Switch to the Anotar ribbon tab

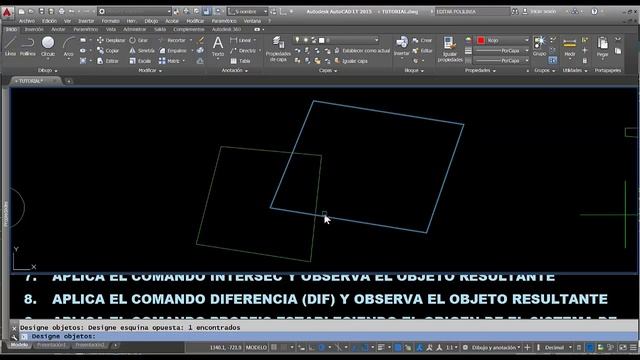[x=58, y=29]
